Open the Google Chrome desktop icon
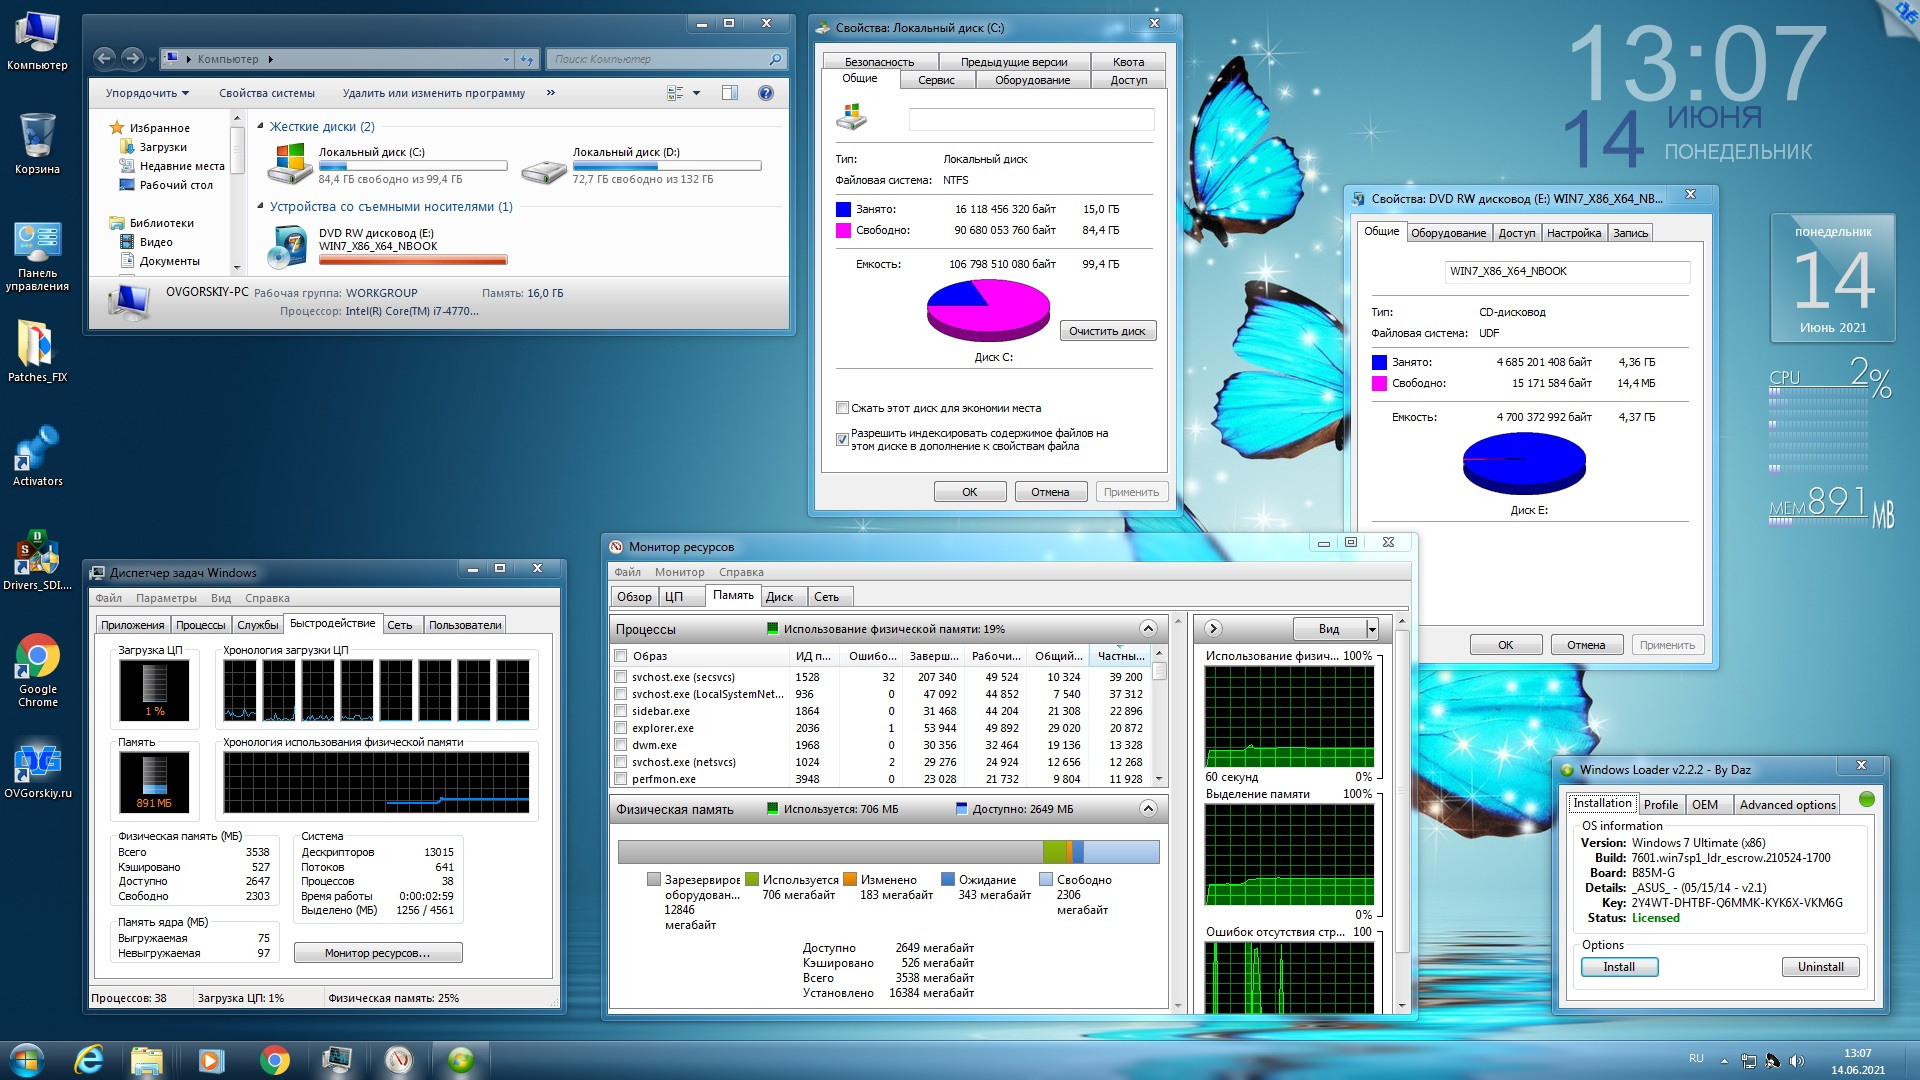Viewport: 1920px width, 1080px height. tap(37, 658)
